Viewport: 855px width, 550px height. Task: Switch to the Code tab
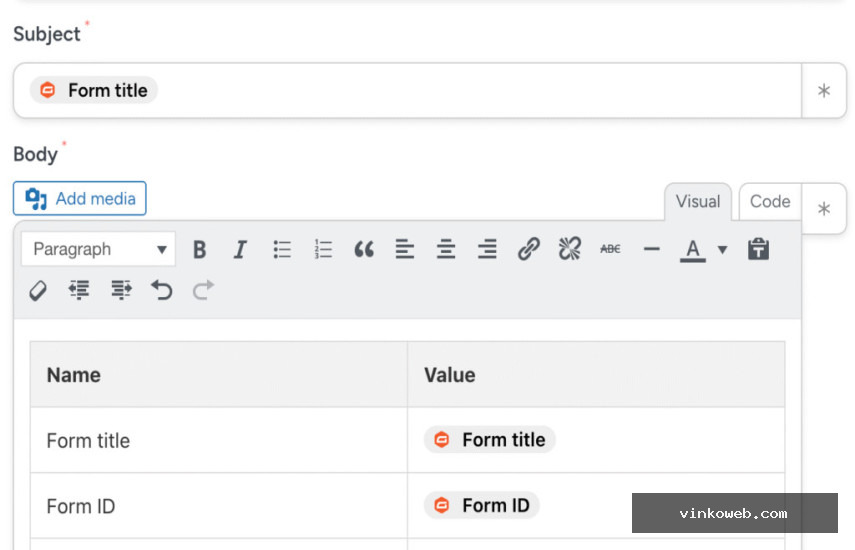point(769,202)
